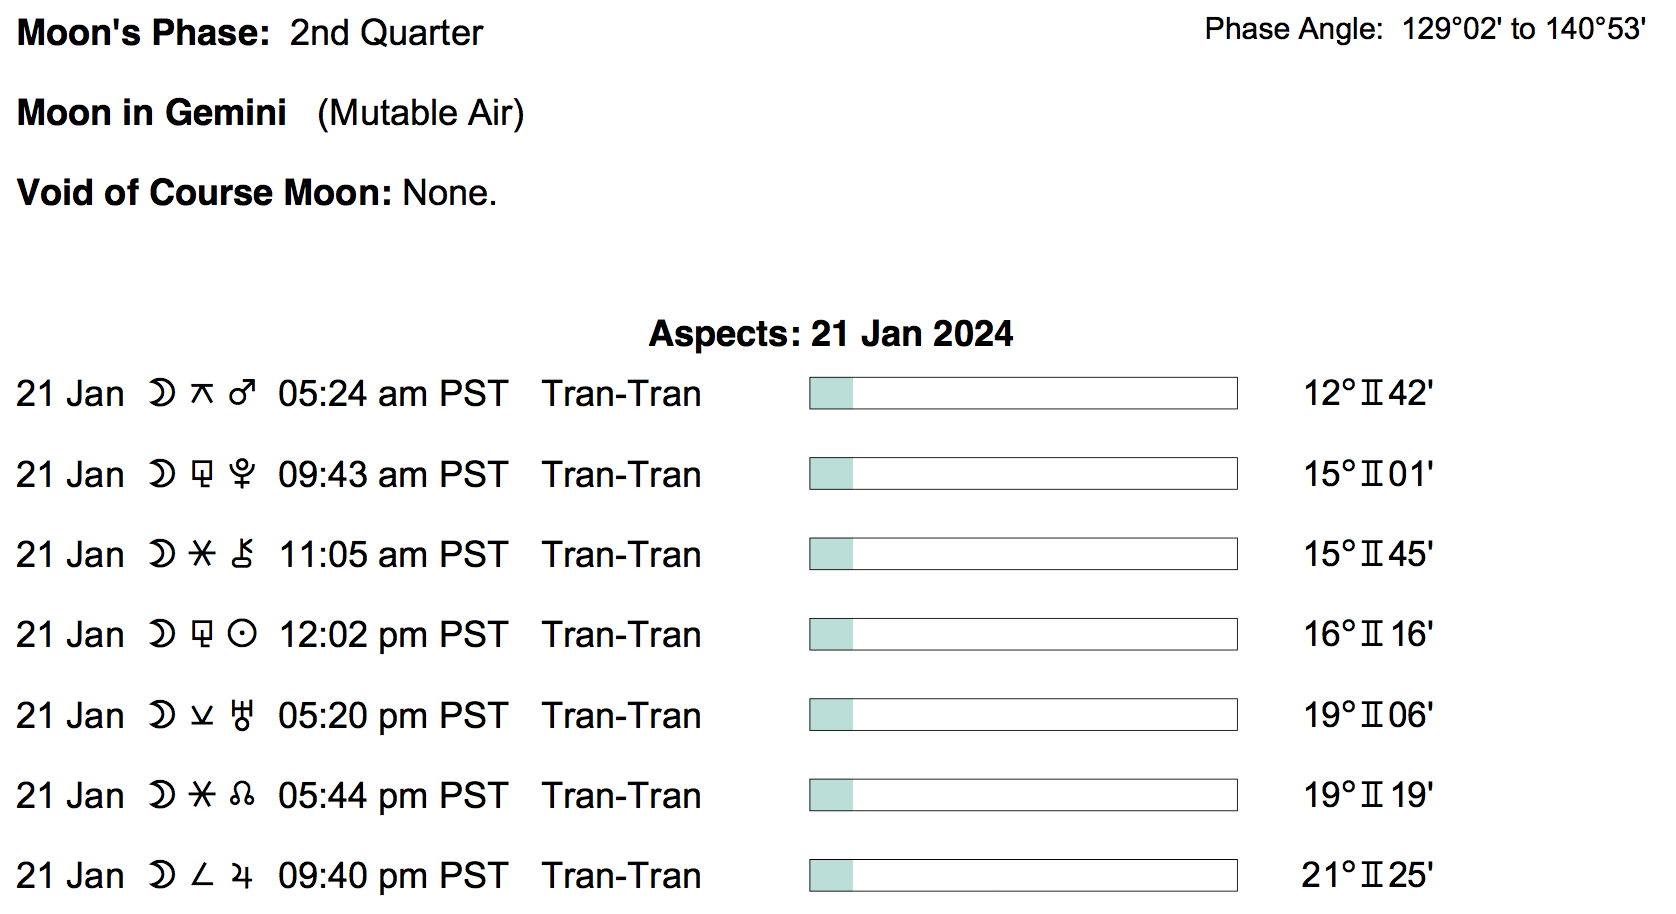The width and height of the screenshot is (1676, 914).
Task: Click the progress bar in the 12:02 pm row
Action: coord(1023,634)
